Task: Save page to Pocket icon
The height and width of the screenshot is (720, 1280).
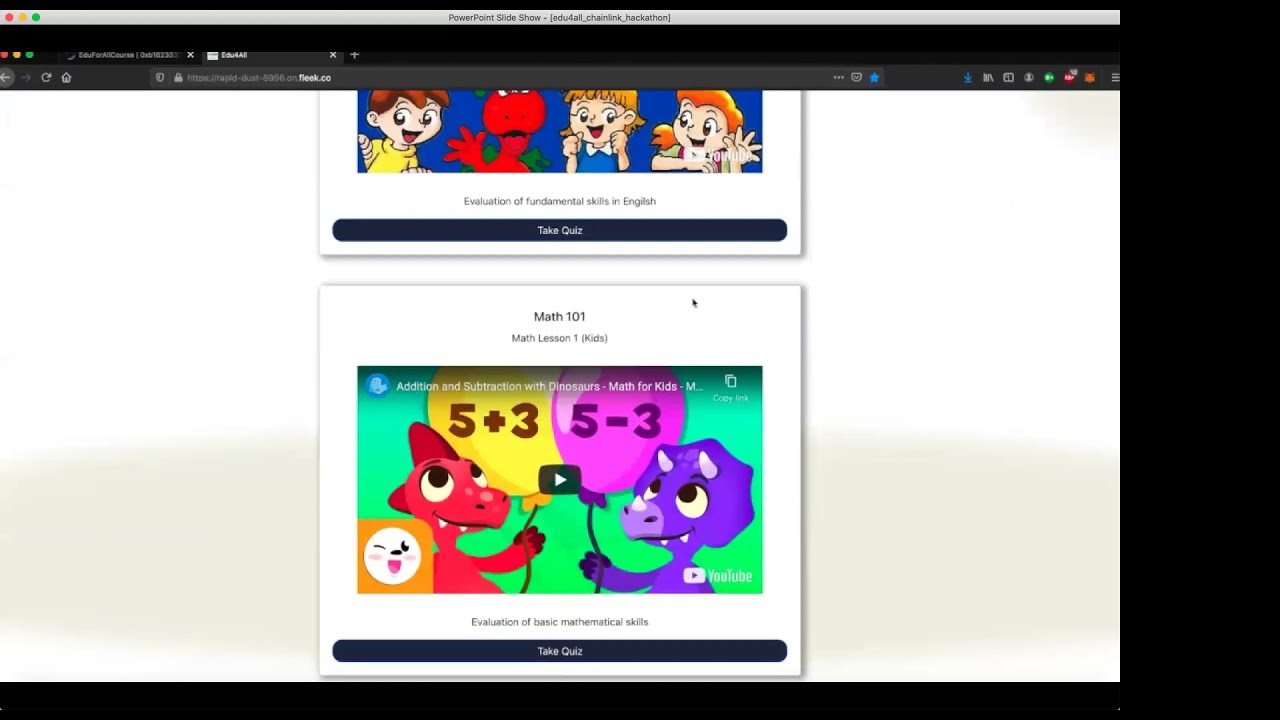Action: tap(857, 77)
